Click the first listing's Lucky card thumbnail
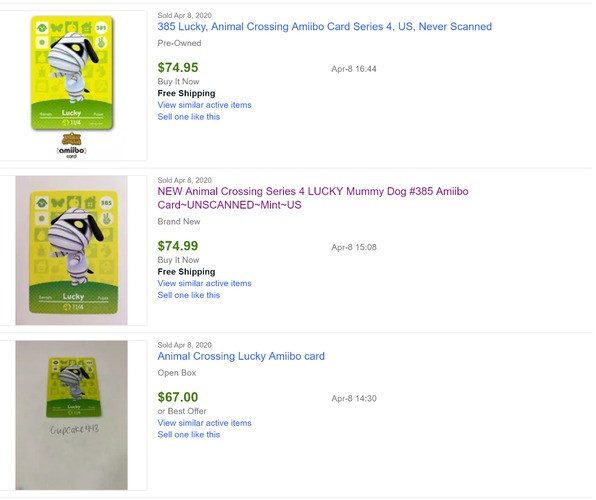This screenshot has height=500, width=596. pos(72,73)
